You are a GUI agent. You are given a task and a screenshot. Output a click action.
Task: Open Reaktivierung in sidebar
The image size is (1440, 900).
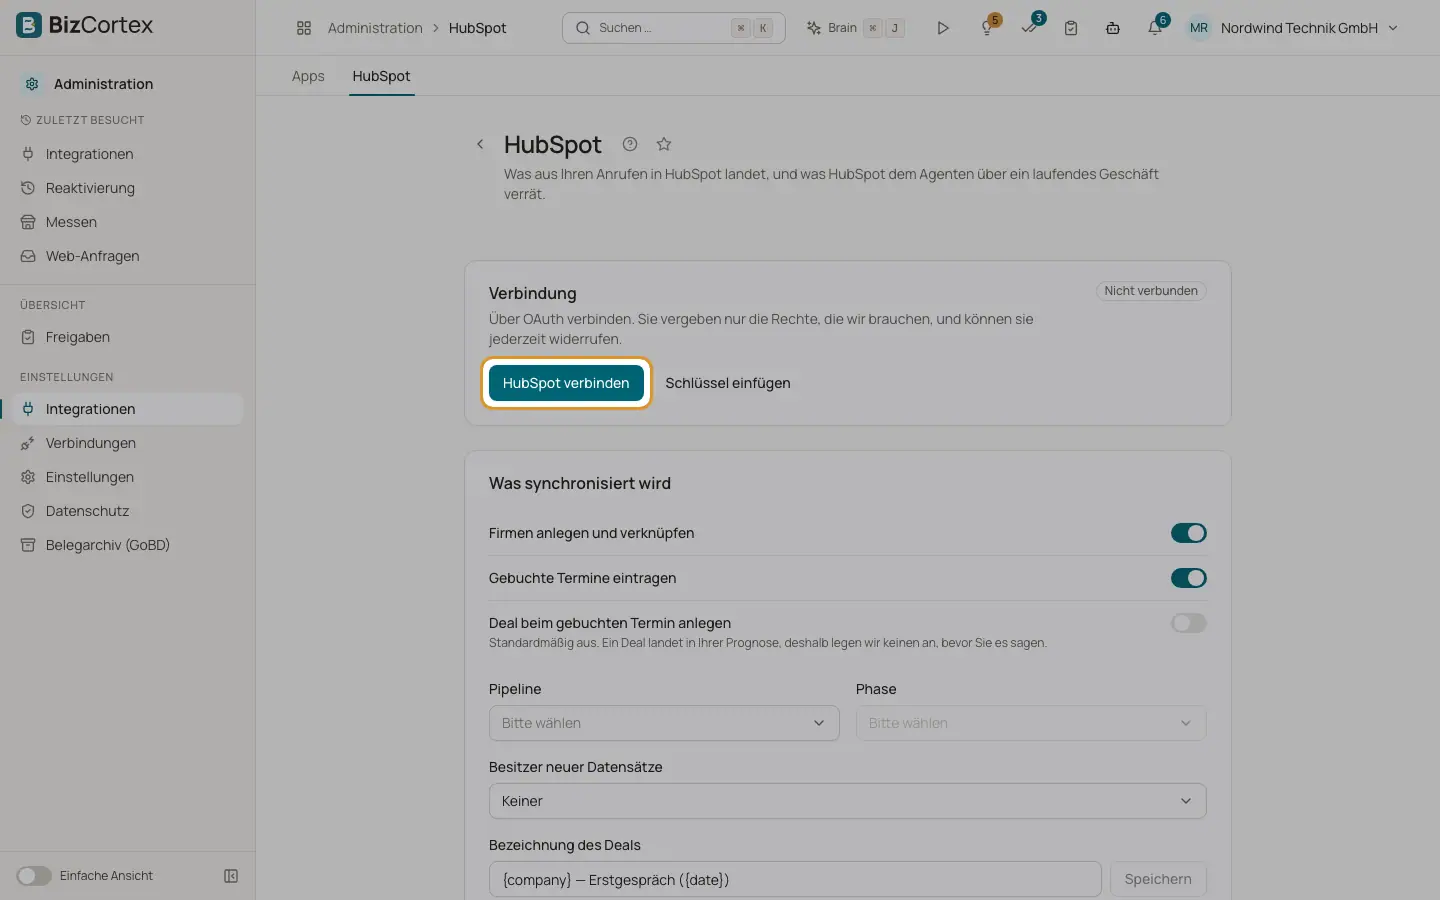pos(128,188)
